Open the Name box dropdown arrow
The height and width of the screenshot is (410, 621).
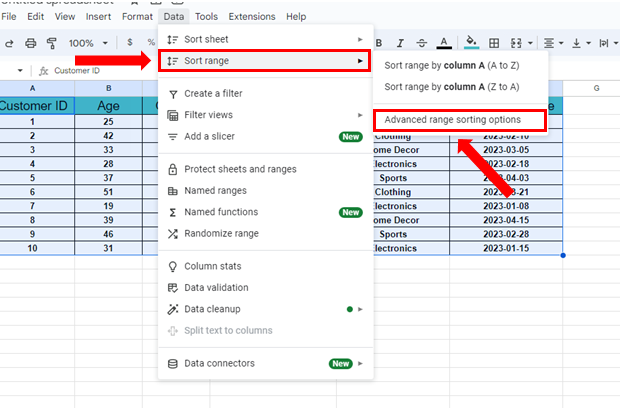point(20,71)
